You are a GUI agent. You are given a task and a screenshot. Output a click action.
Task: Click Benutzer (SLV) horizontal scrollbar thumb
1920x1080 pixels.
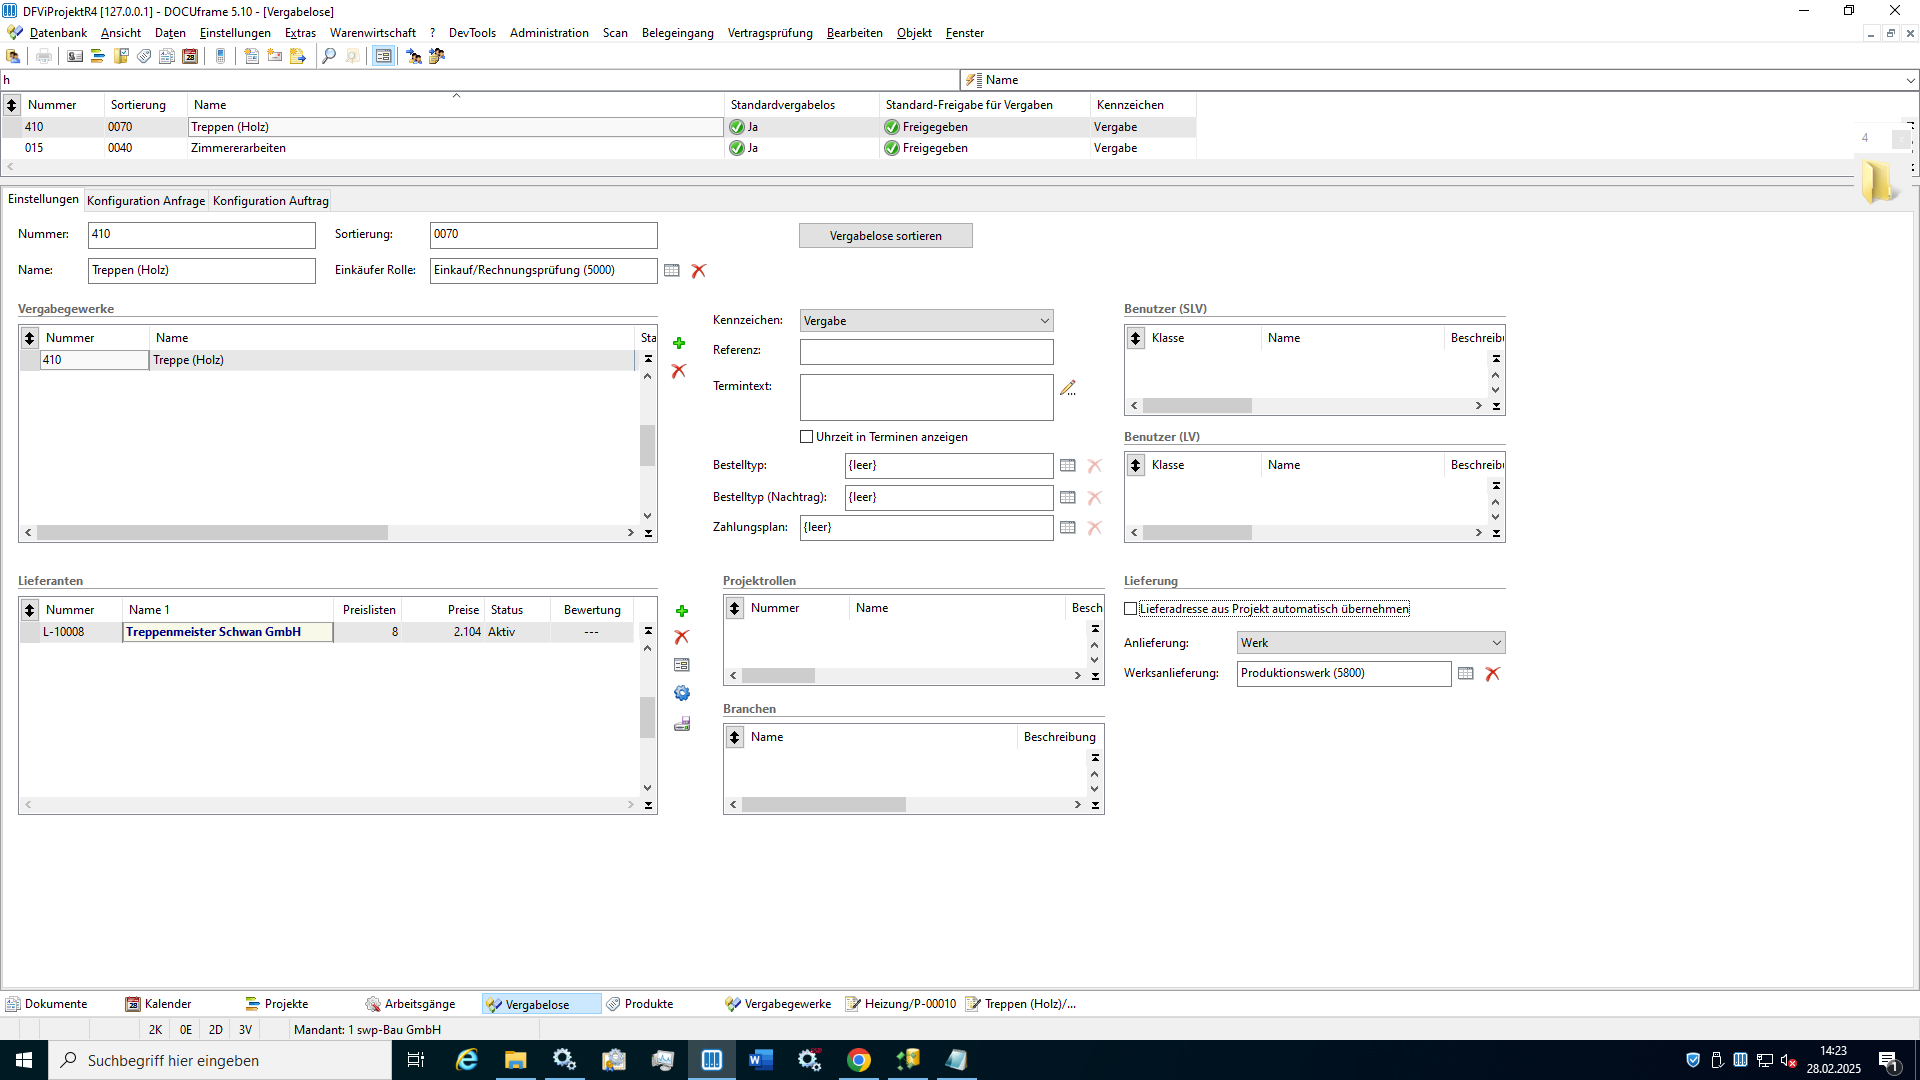tap(1197, 406)
